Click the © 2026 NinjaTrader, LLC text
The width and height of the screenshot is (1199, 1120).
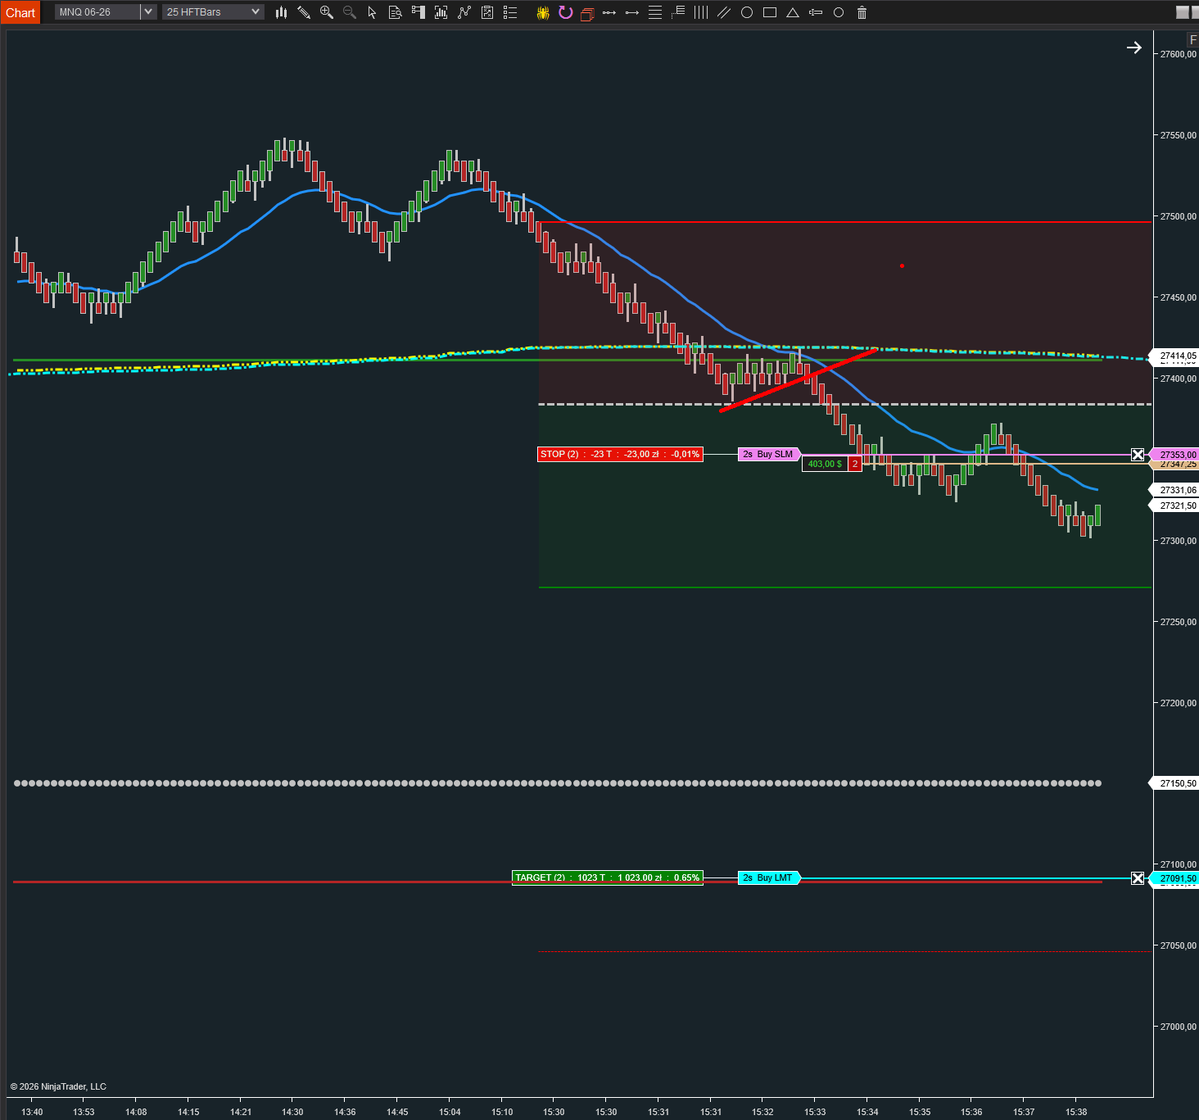point(58,1086)
